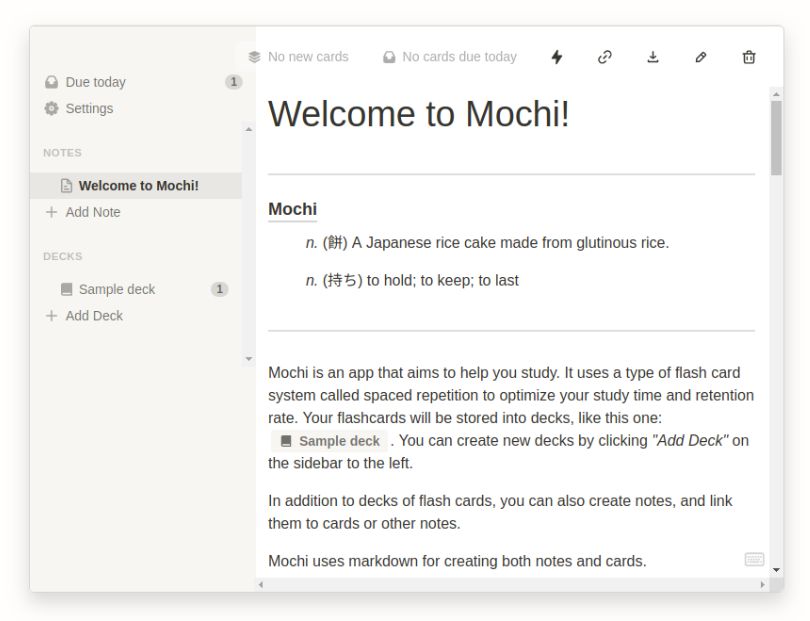The width and height of the screenshot is (810, 621).
Task: Click the 'No cards due today' status item
Action: coord(458,57)
